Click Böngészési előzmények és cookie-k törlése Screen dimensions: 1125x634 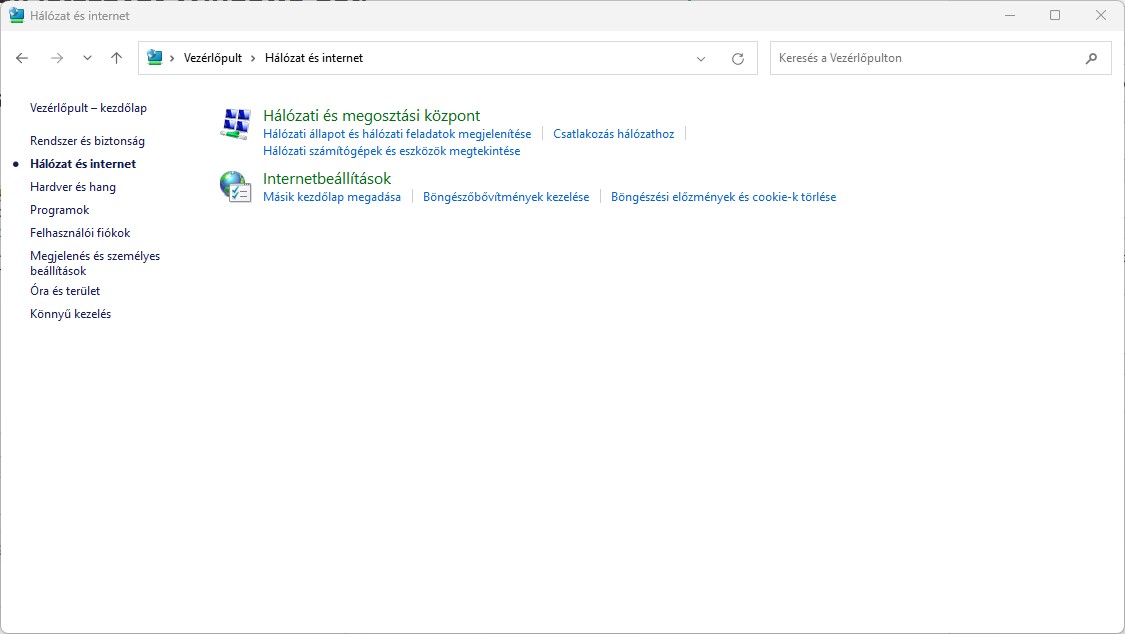point(723,197)
